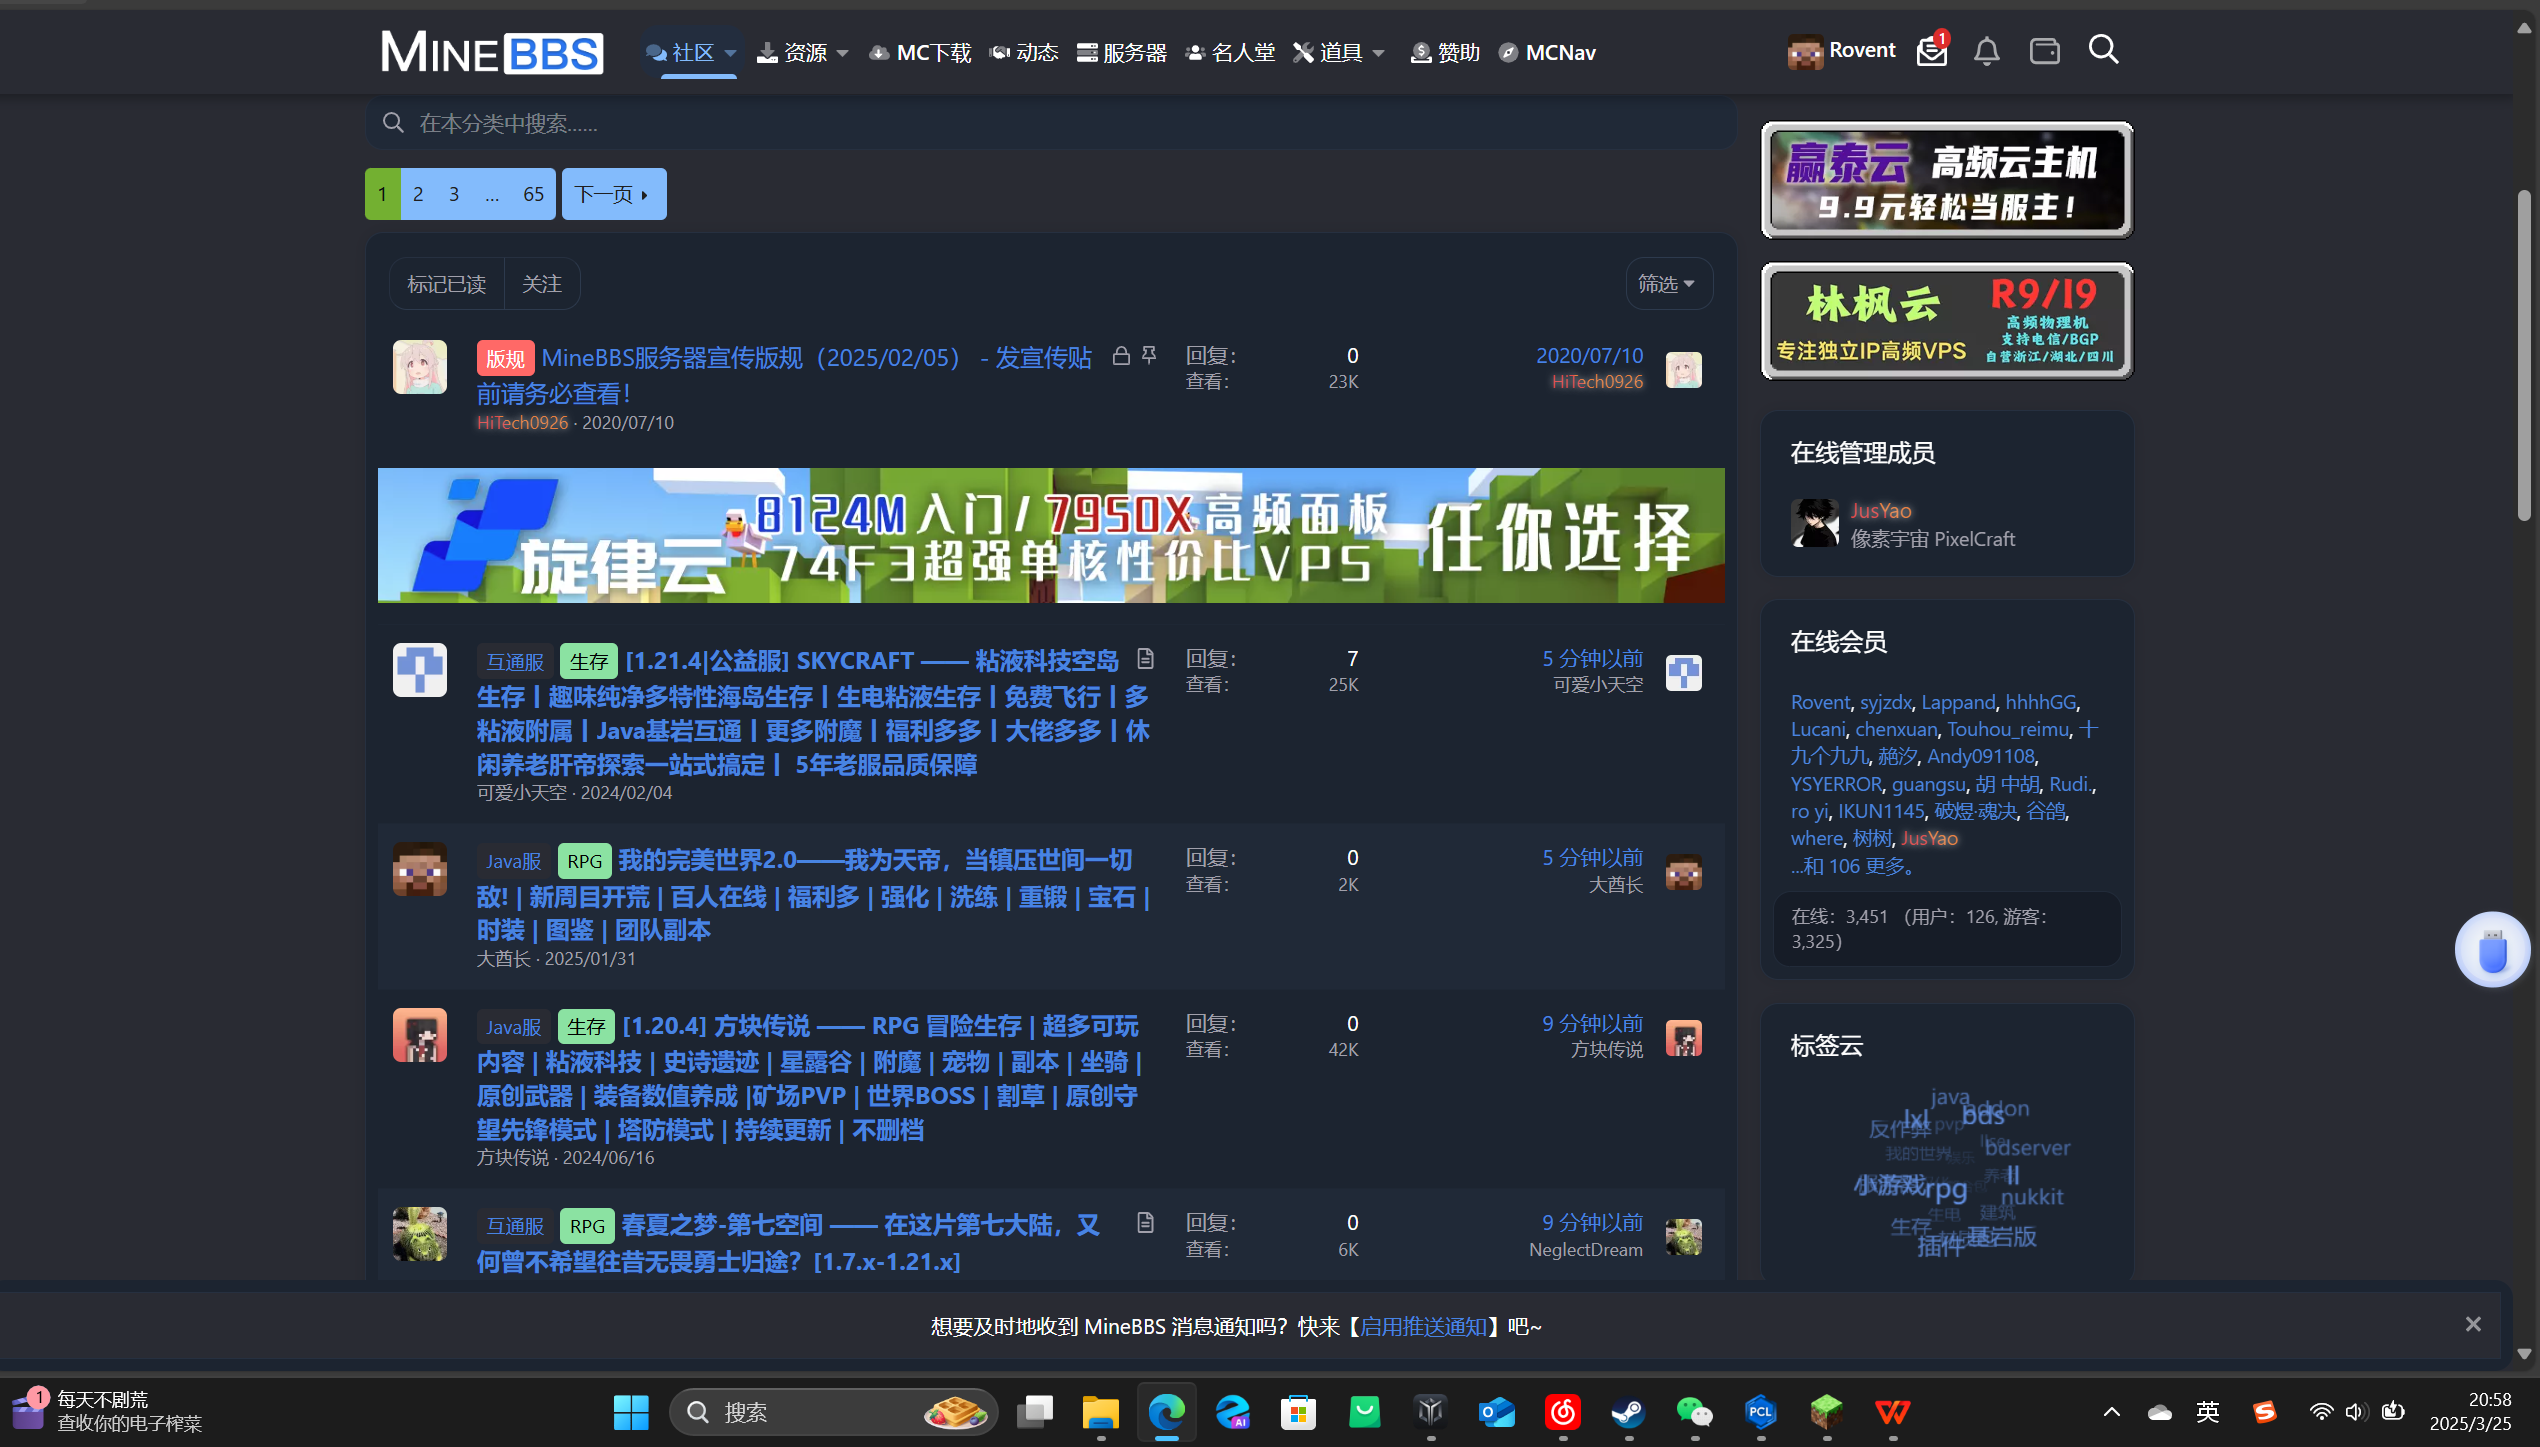Open the pagination ellipsis page jump
Viewport: 2540px width, 1447px height.
[492, 194]
